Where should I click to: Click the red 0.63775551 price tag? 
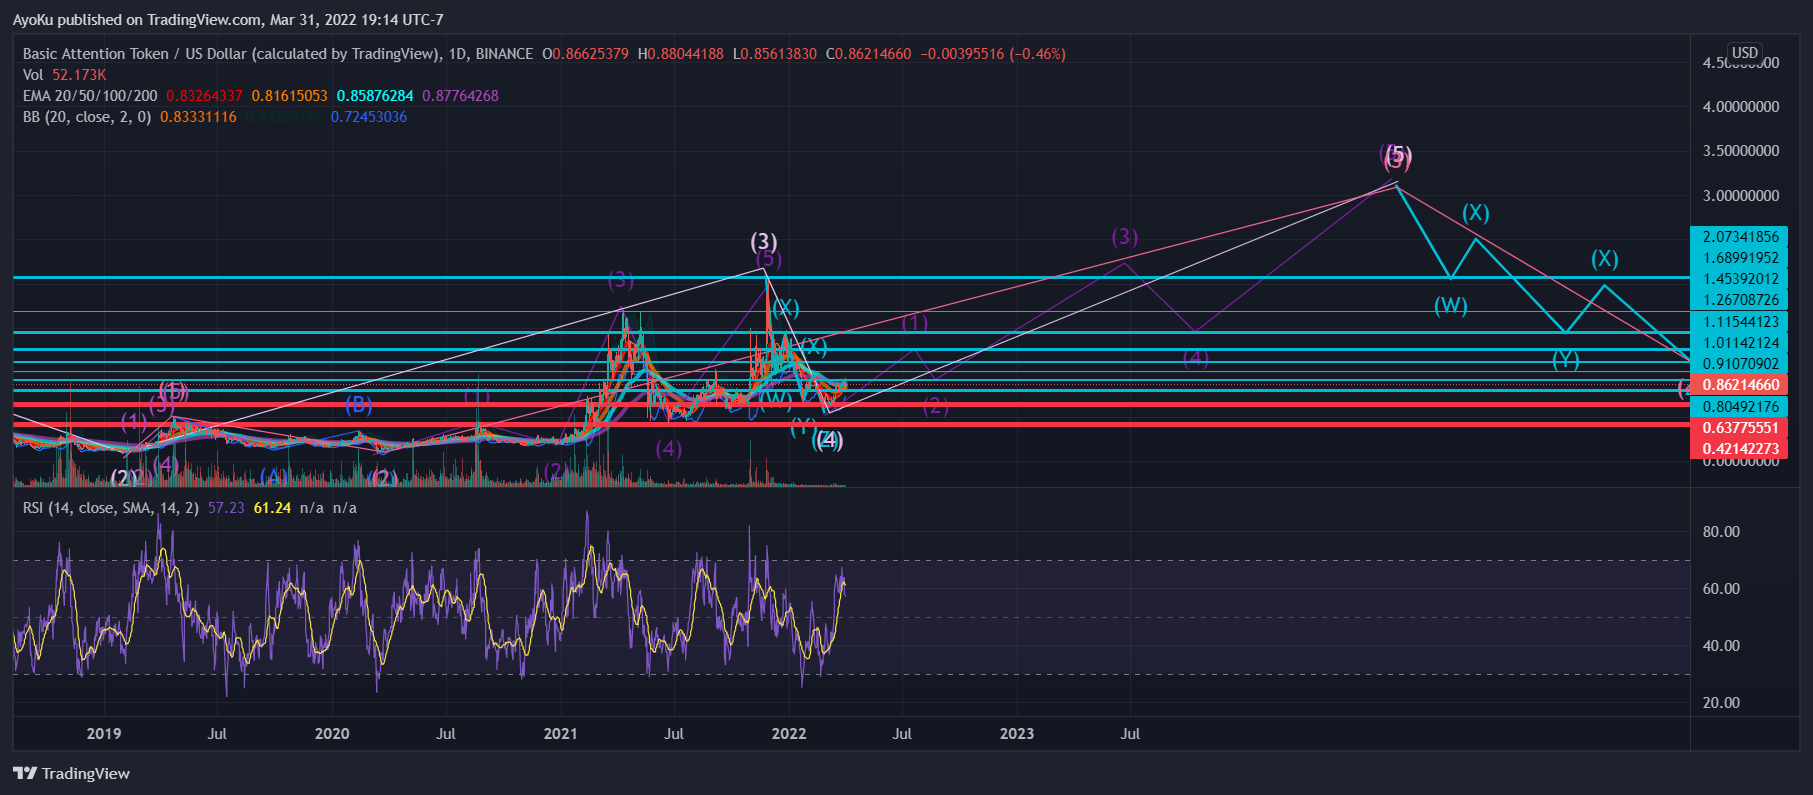(x=1740, y=428)
